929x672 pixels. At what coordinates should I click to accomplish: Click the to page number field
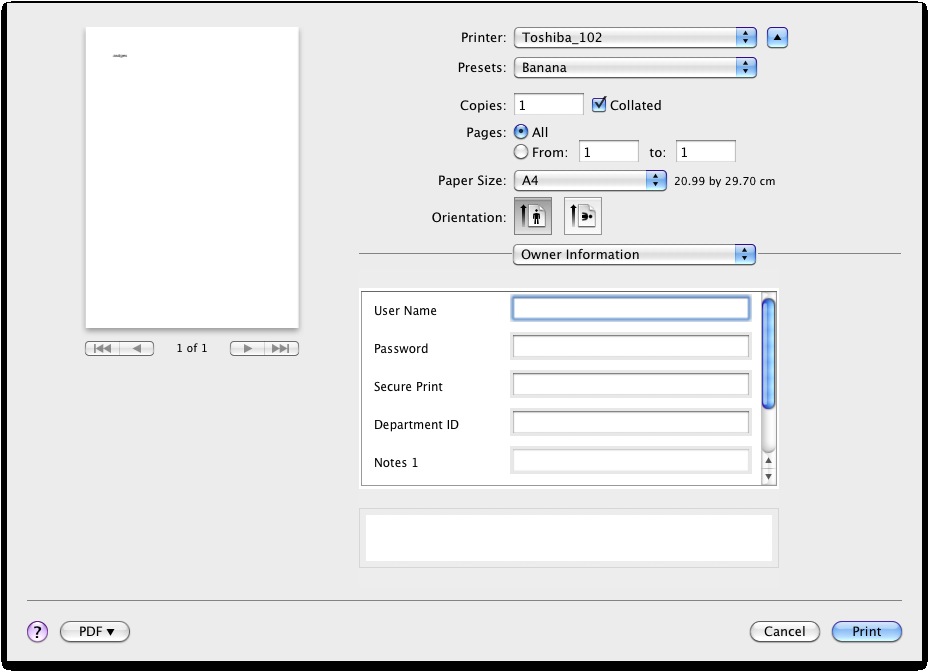706,152
